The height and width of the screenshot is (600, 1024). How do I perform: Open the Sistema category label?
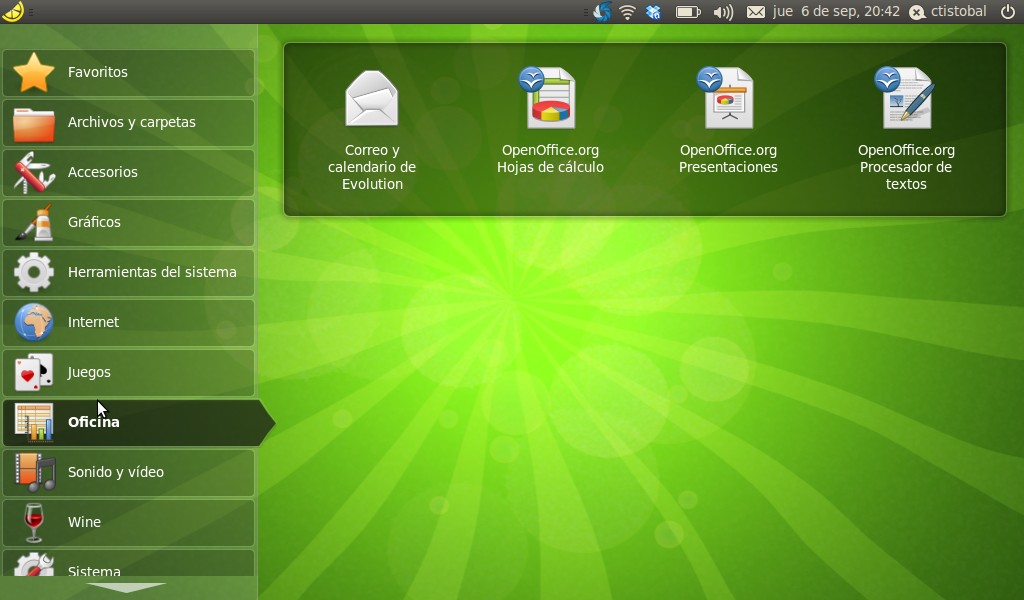94,571
